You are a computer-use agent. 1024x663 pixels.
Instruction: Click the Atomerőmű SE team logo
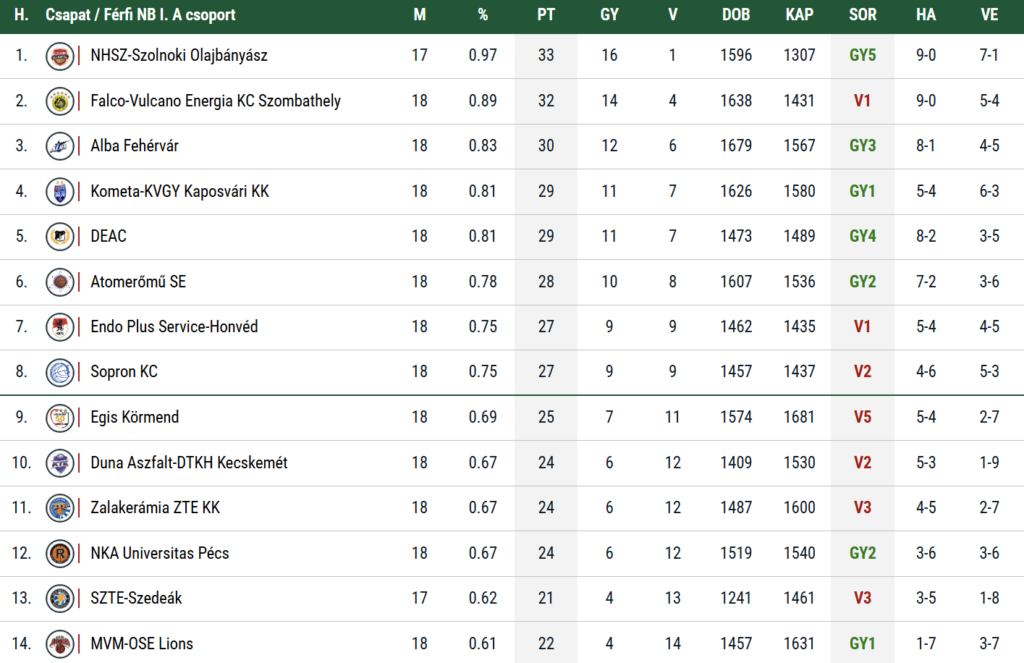tap(60, 282)
